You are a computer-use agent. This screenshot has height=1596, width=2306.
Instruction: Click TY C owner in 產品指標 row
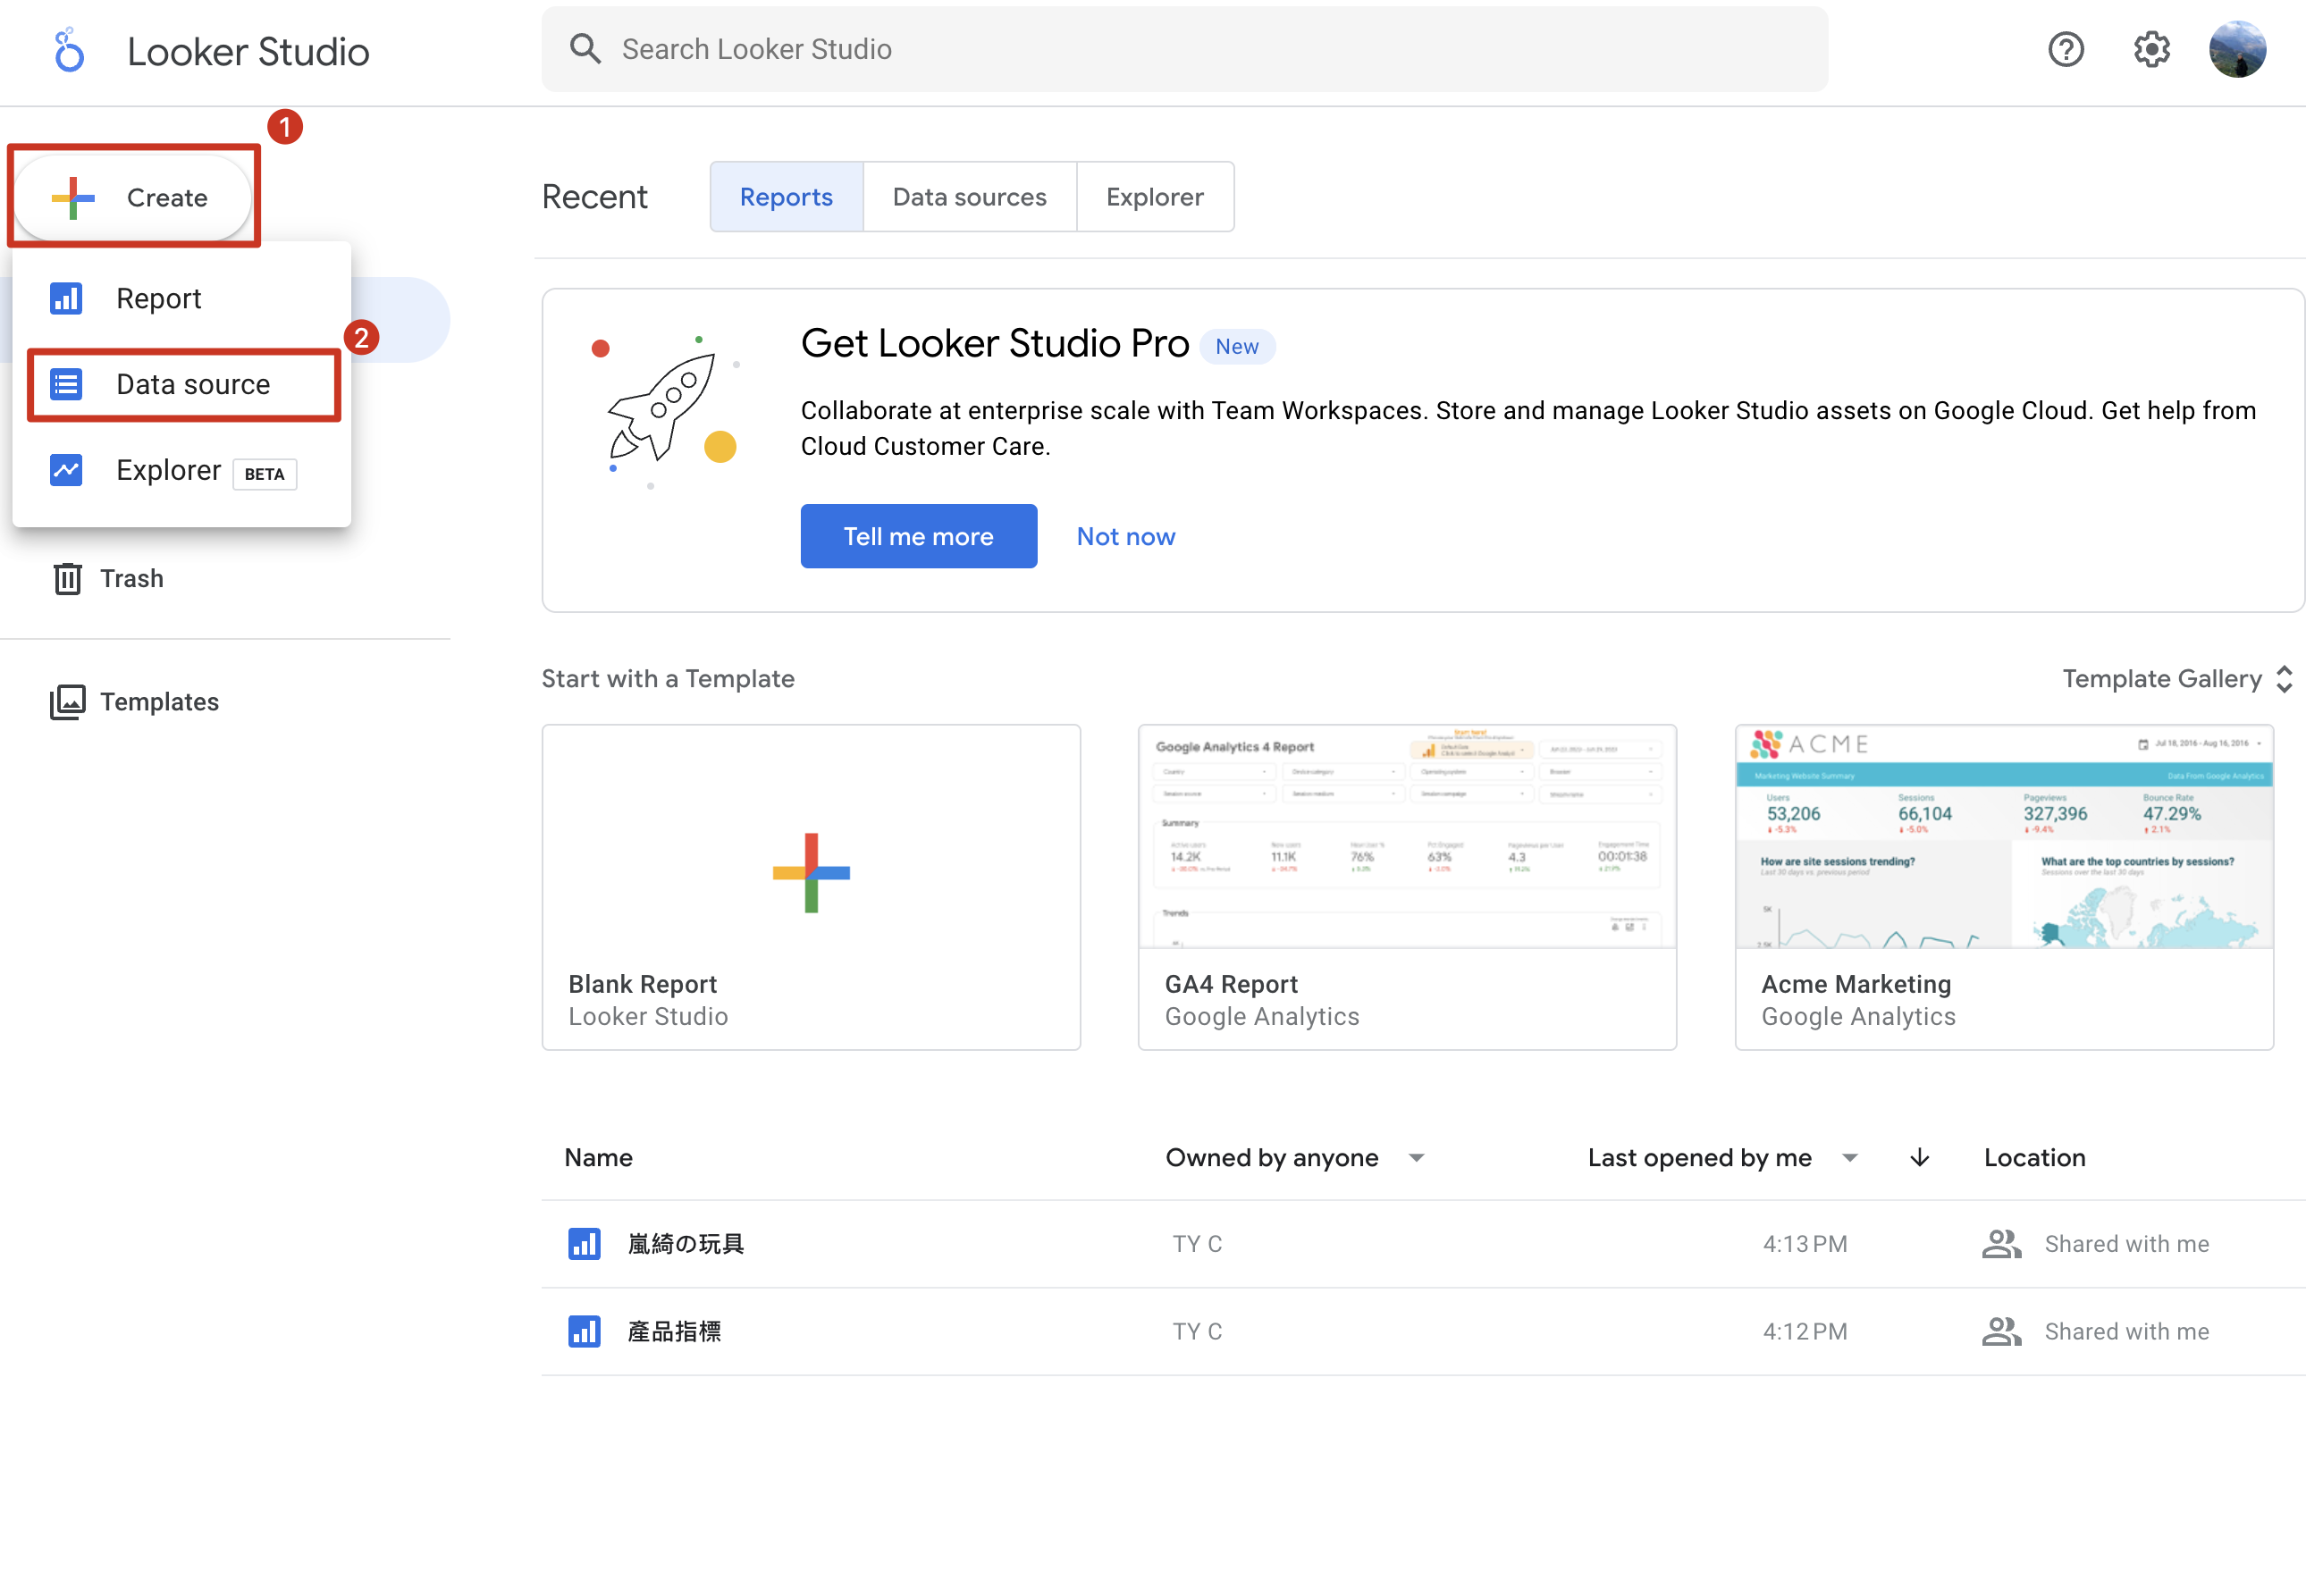pyautogui.click(x=1197, y=1331)
